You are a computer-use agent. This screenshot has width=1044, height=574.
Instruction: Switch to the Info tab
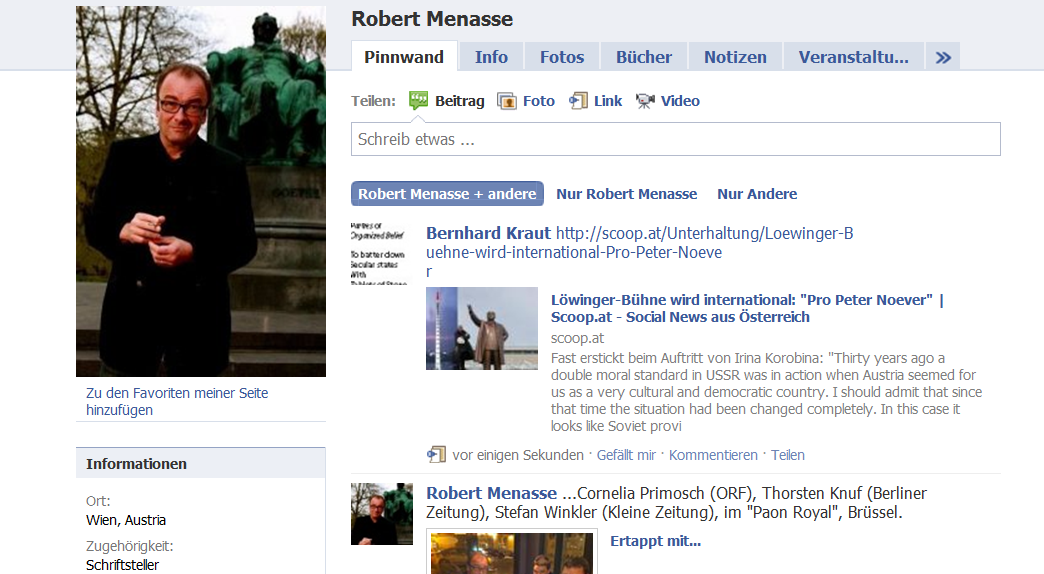click(491, 57)
